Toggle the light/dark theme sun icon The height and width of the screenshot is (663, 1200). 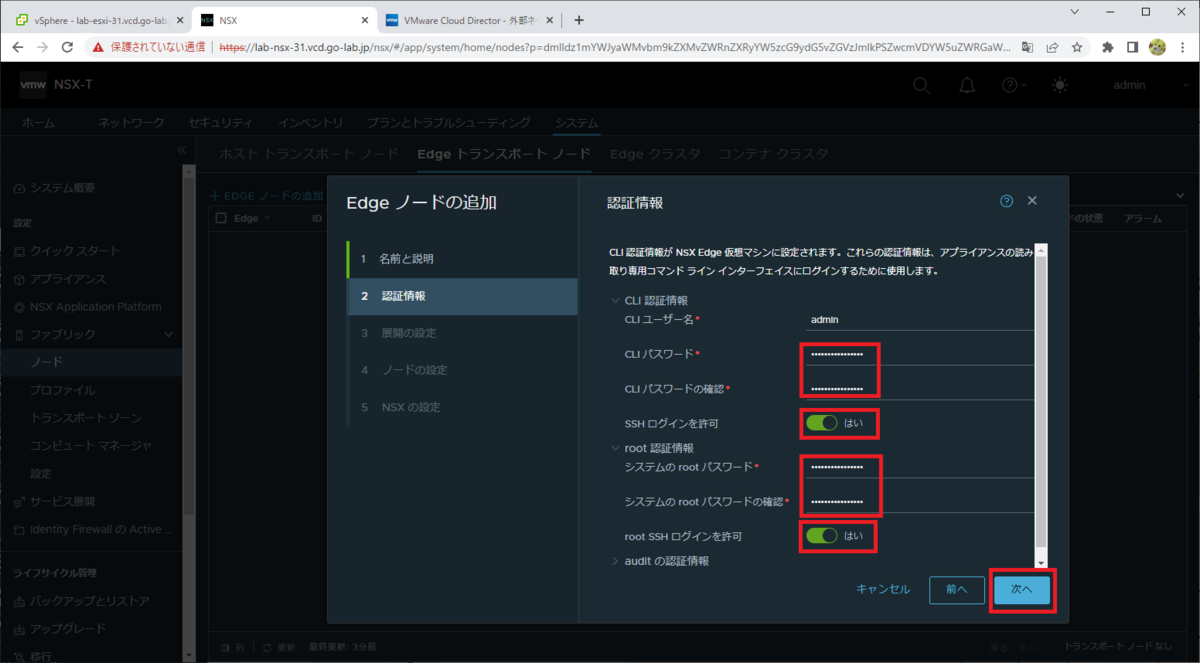click(1060, 86)
